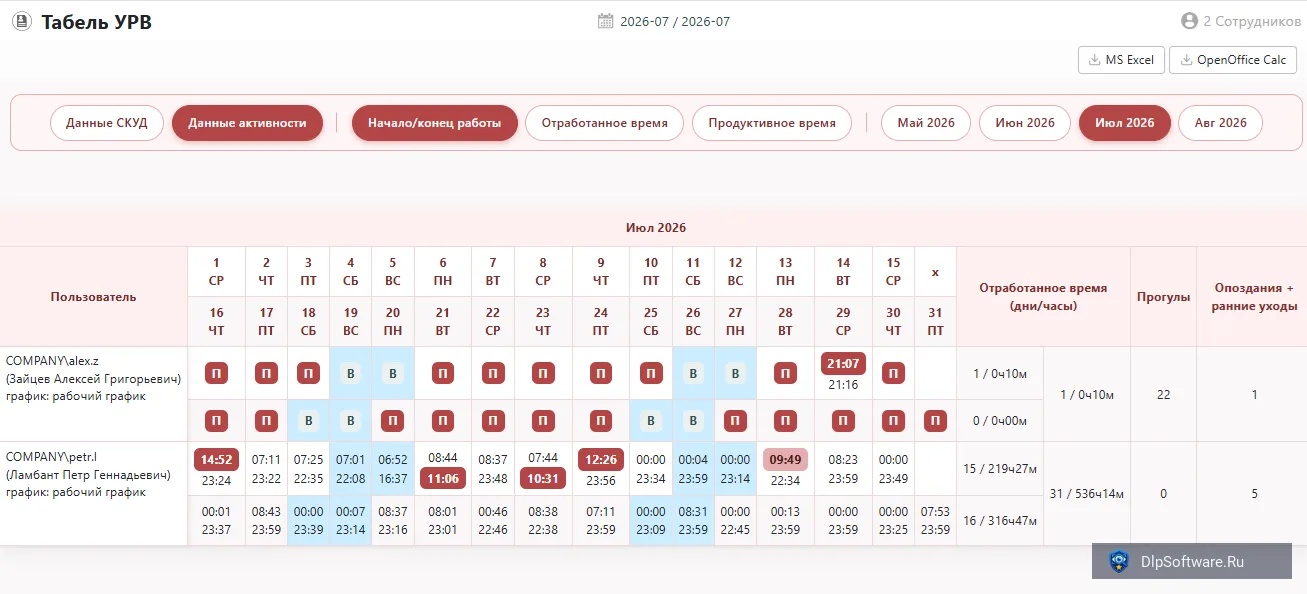This screenshot has width=1307, height=594.
Task: Export the timesheet to OpenOffice Calc
Action: [1233, 60]
